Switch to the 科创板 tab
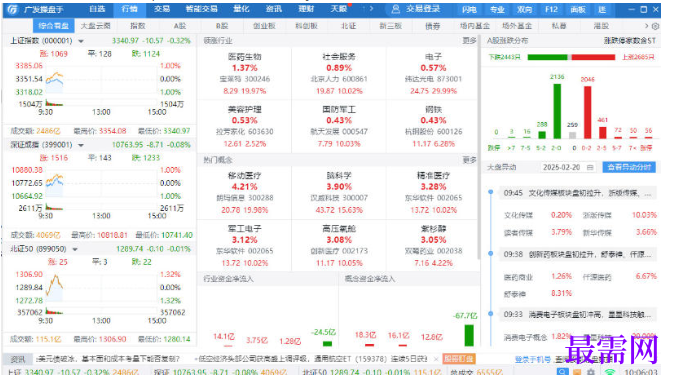 coord(306,26)
